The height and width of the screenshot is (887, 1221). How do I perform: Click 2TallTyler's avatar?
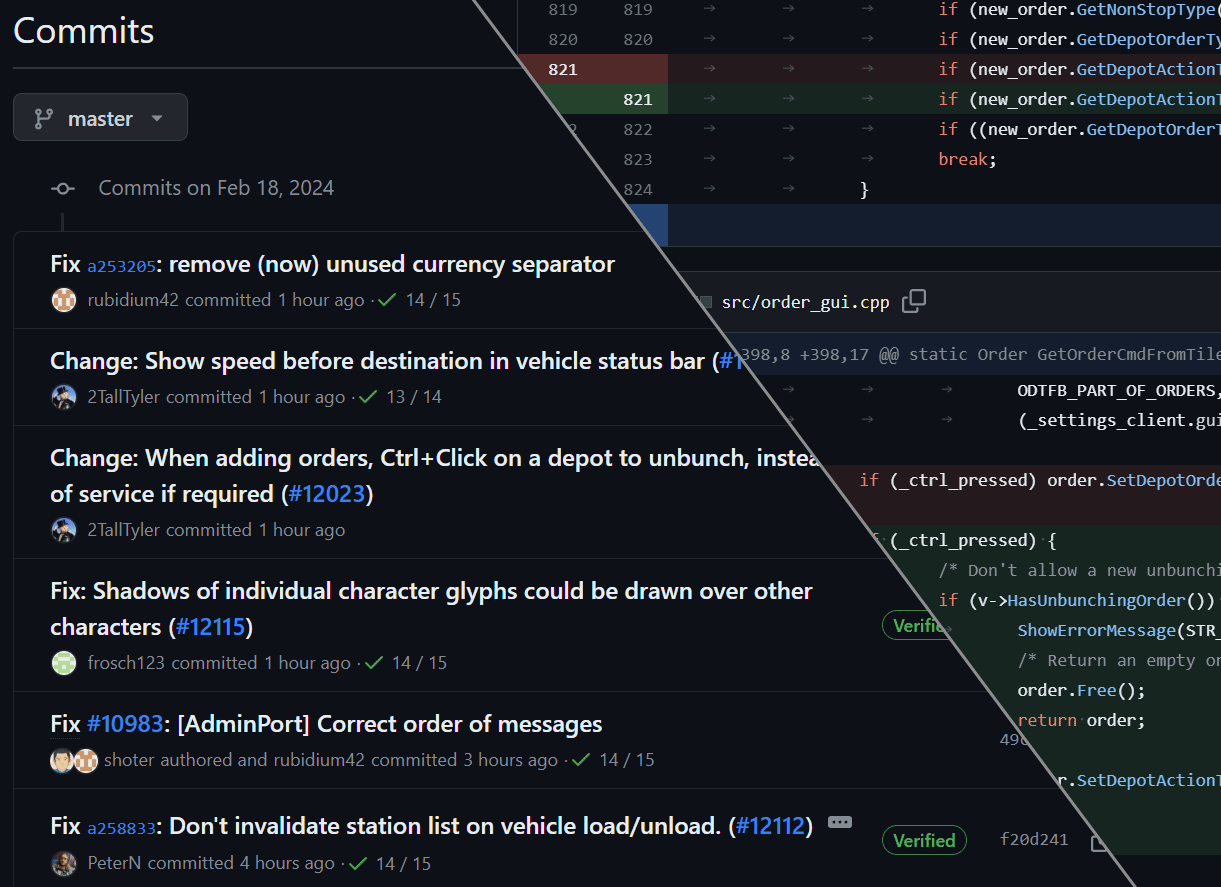pyautogui.click(x=63, y=397)
